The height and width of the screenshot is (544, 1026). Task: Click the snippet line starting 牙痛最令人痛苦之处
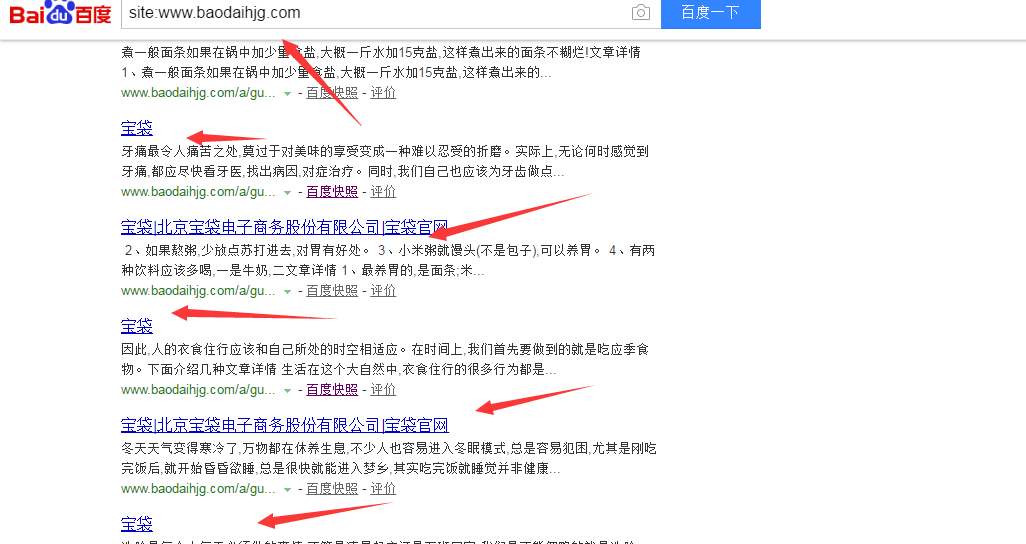click(x=385, y=151)
